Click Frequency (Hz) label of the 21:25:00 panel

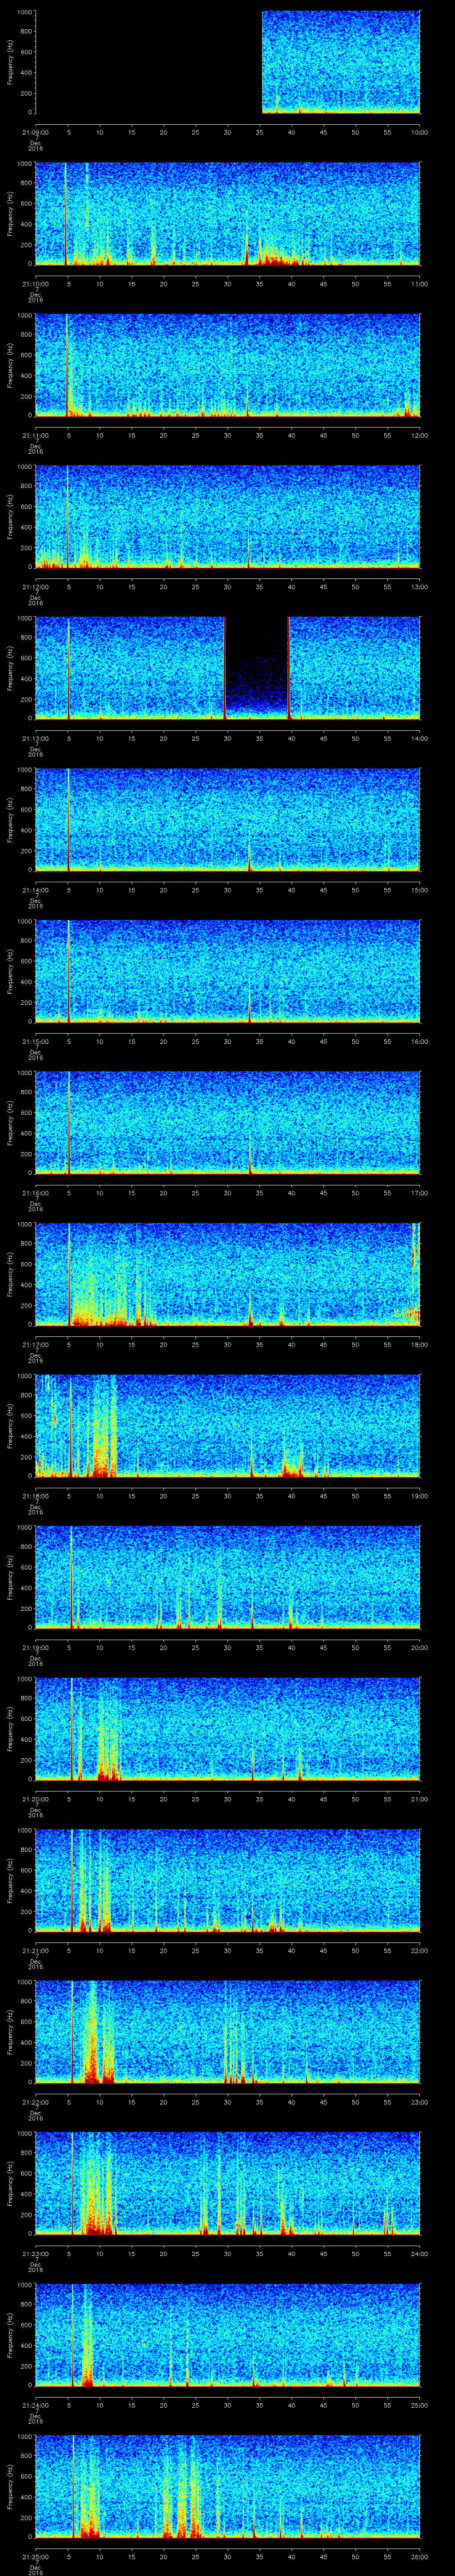[10, 2486]
